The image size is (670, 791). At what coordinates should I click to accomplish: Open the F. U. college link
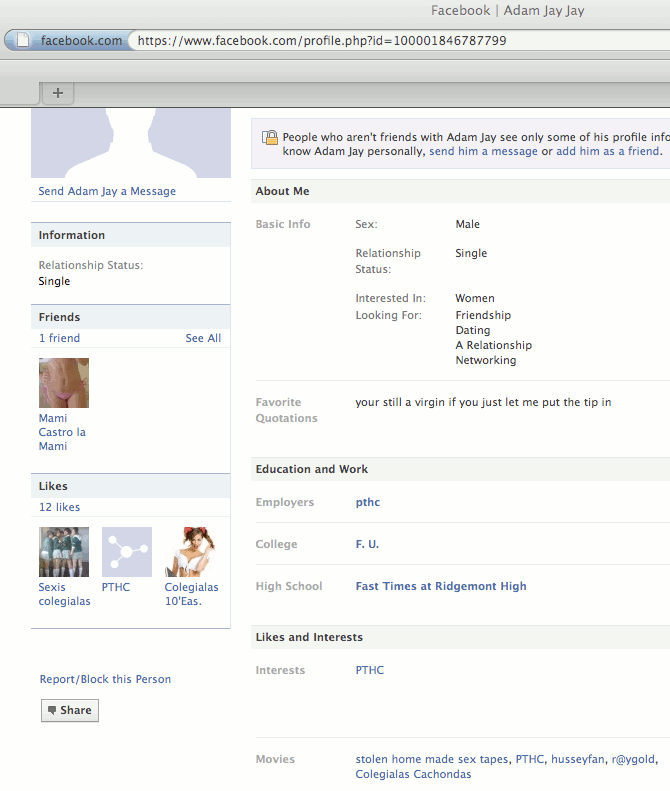[367, 544]
